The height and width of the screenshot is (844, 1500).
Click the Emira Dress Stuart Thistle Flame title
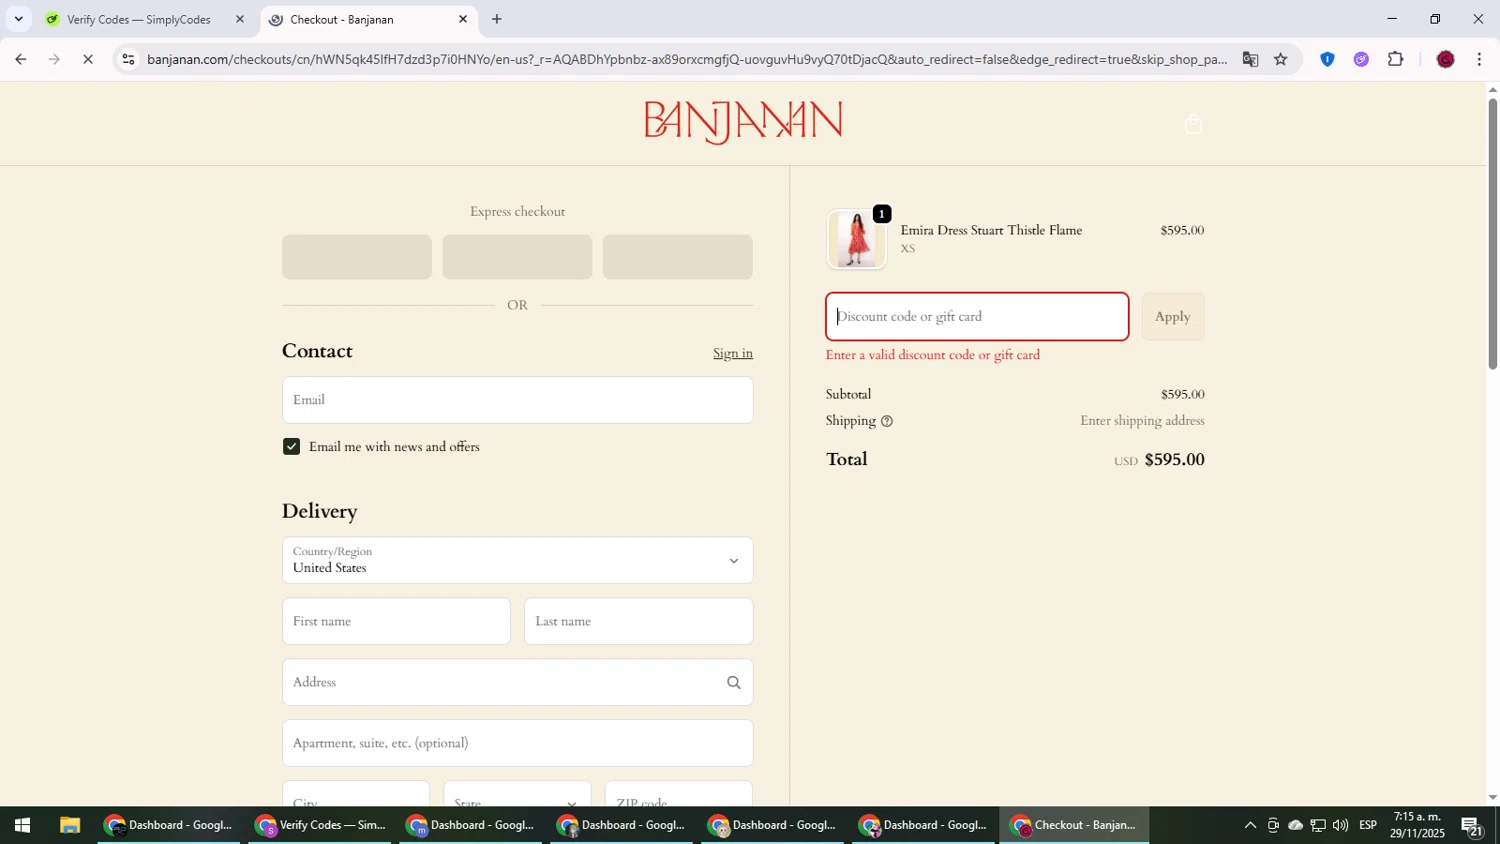tap(991, 230)
